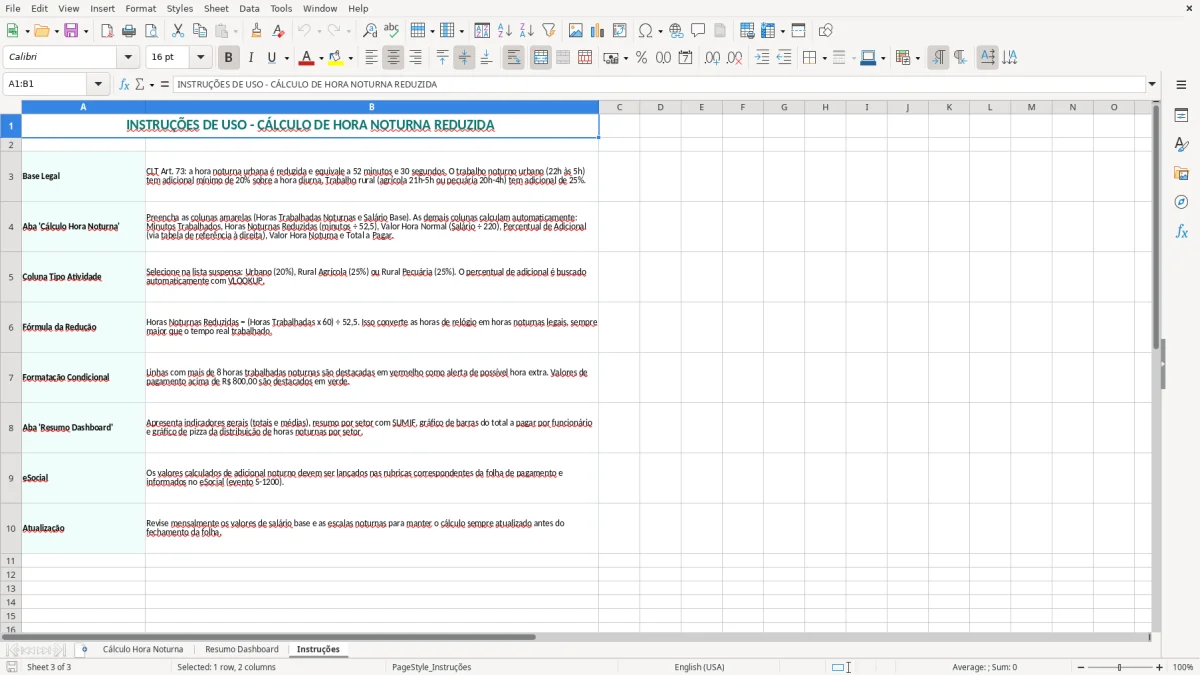Format as Percent icon
This screenshot has height=675, width=1200.
pos(641,58)
